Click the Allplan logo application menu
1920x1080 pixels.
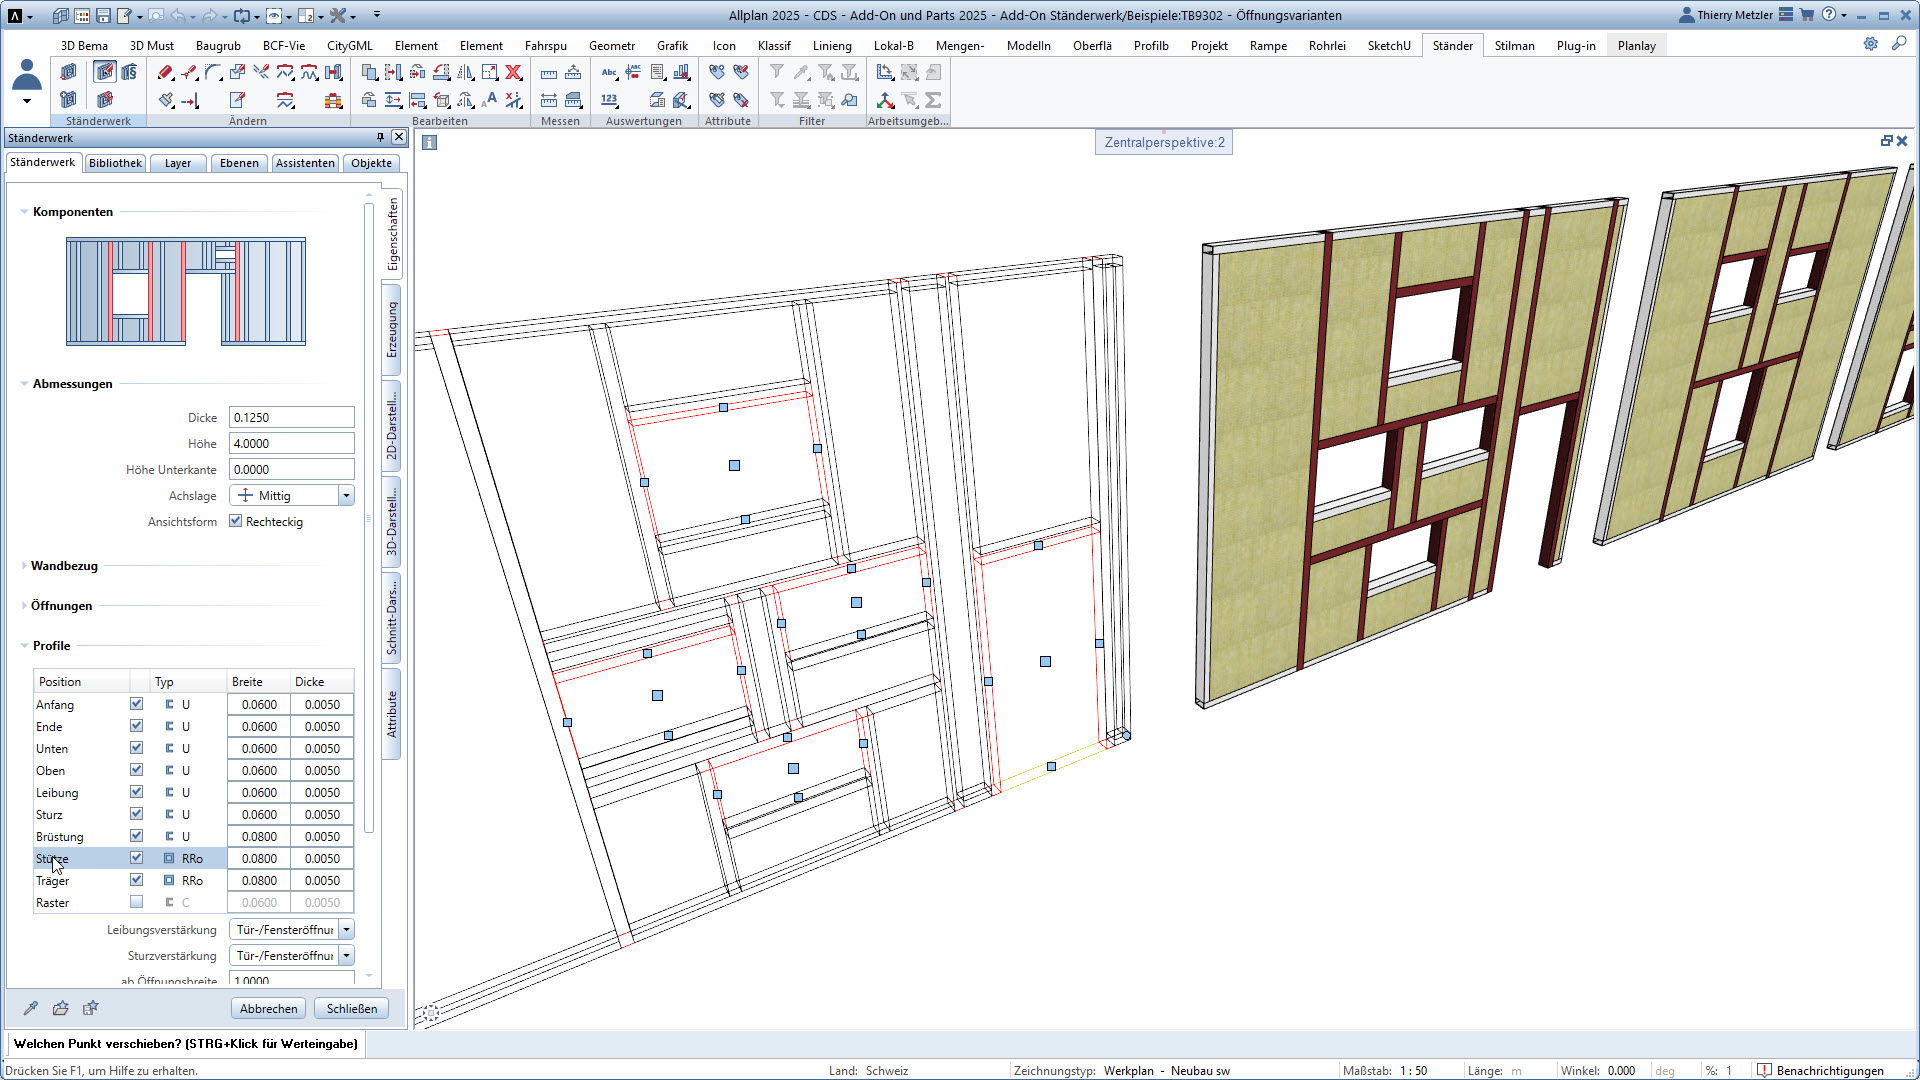(x=15, y=16)
